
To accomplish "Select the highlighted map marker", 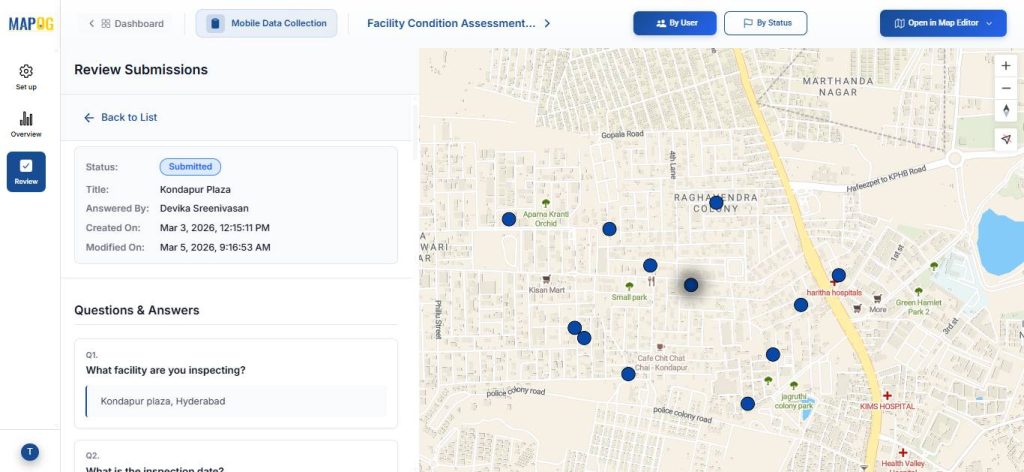I will coord(690,285).
